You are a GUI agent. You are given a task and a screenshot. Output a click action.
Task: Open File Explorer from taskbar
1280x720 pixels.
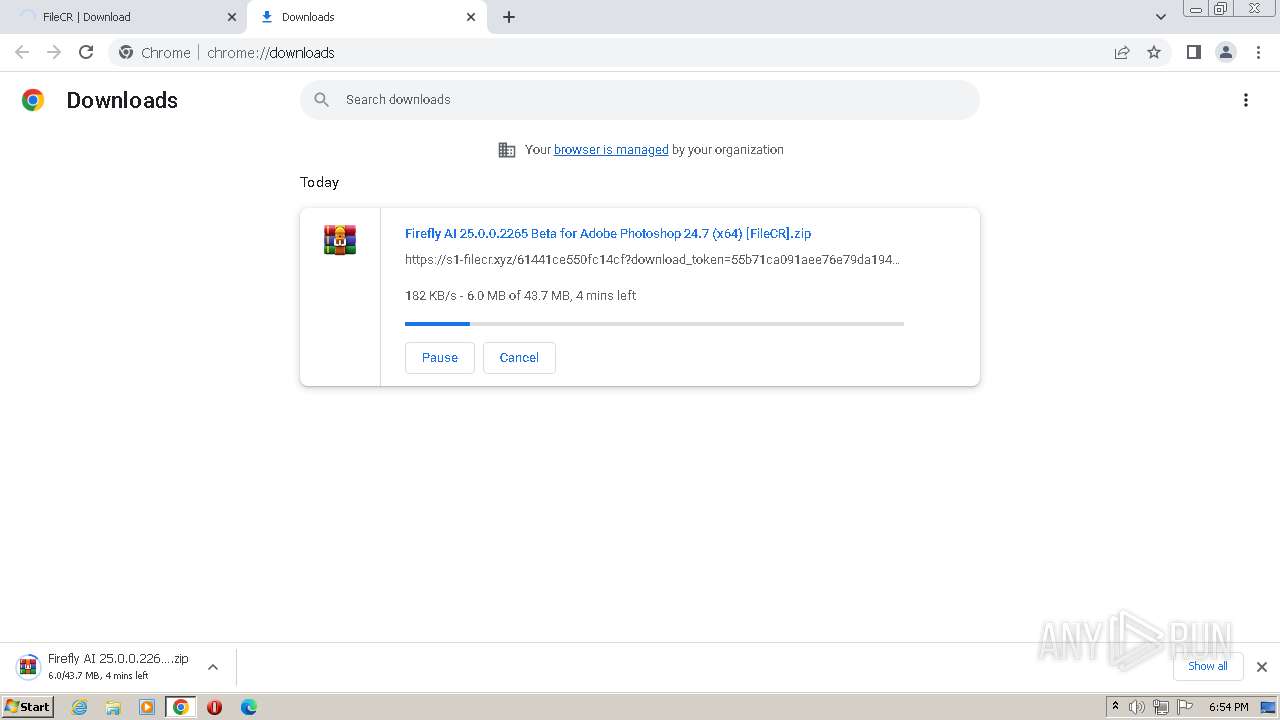click(x=113, y=707)
